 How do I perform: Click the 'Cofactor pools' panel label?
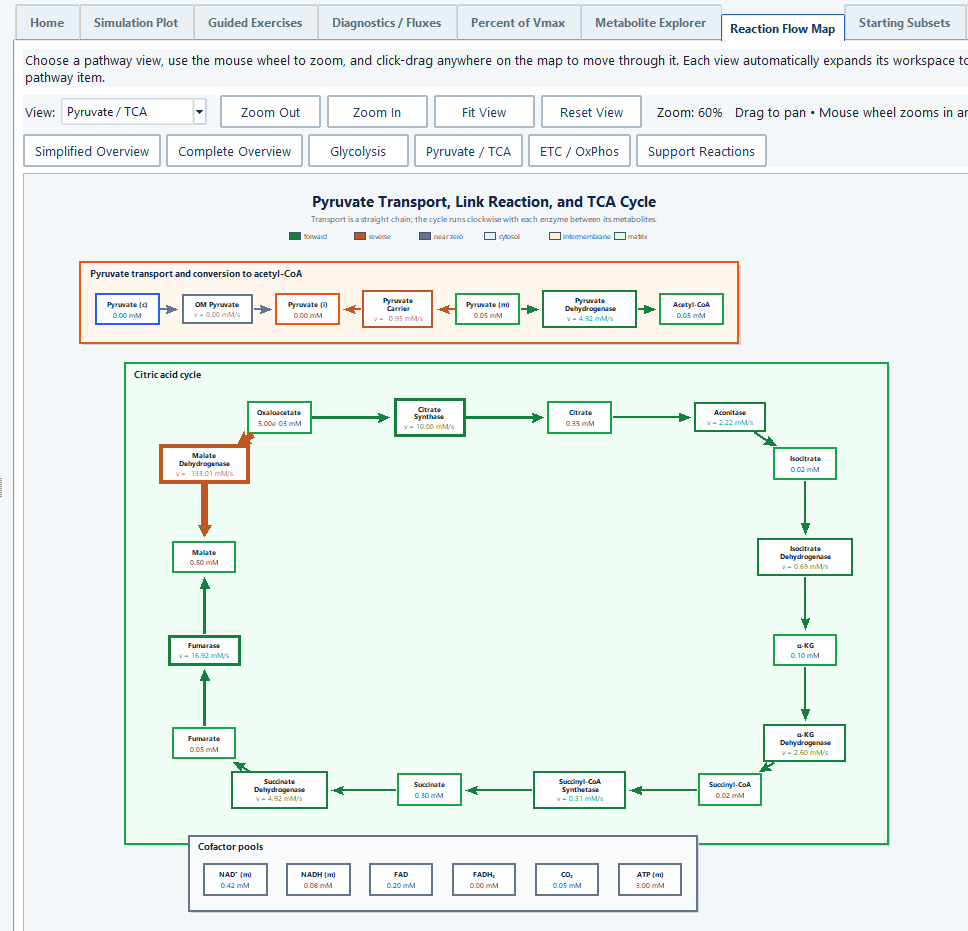(230, 846)
